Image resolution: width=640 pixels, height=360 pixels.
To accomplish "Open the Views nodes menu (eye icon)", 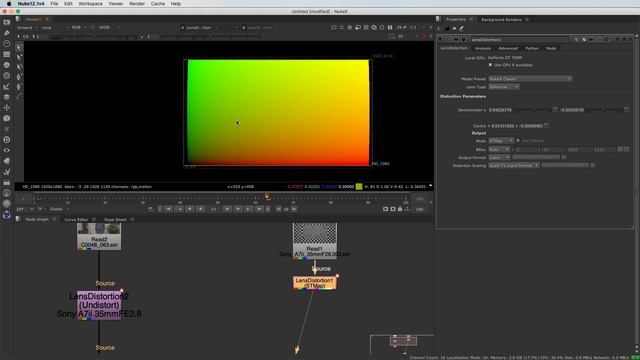I will coord(7,150).
